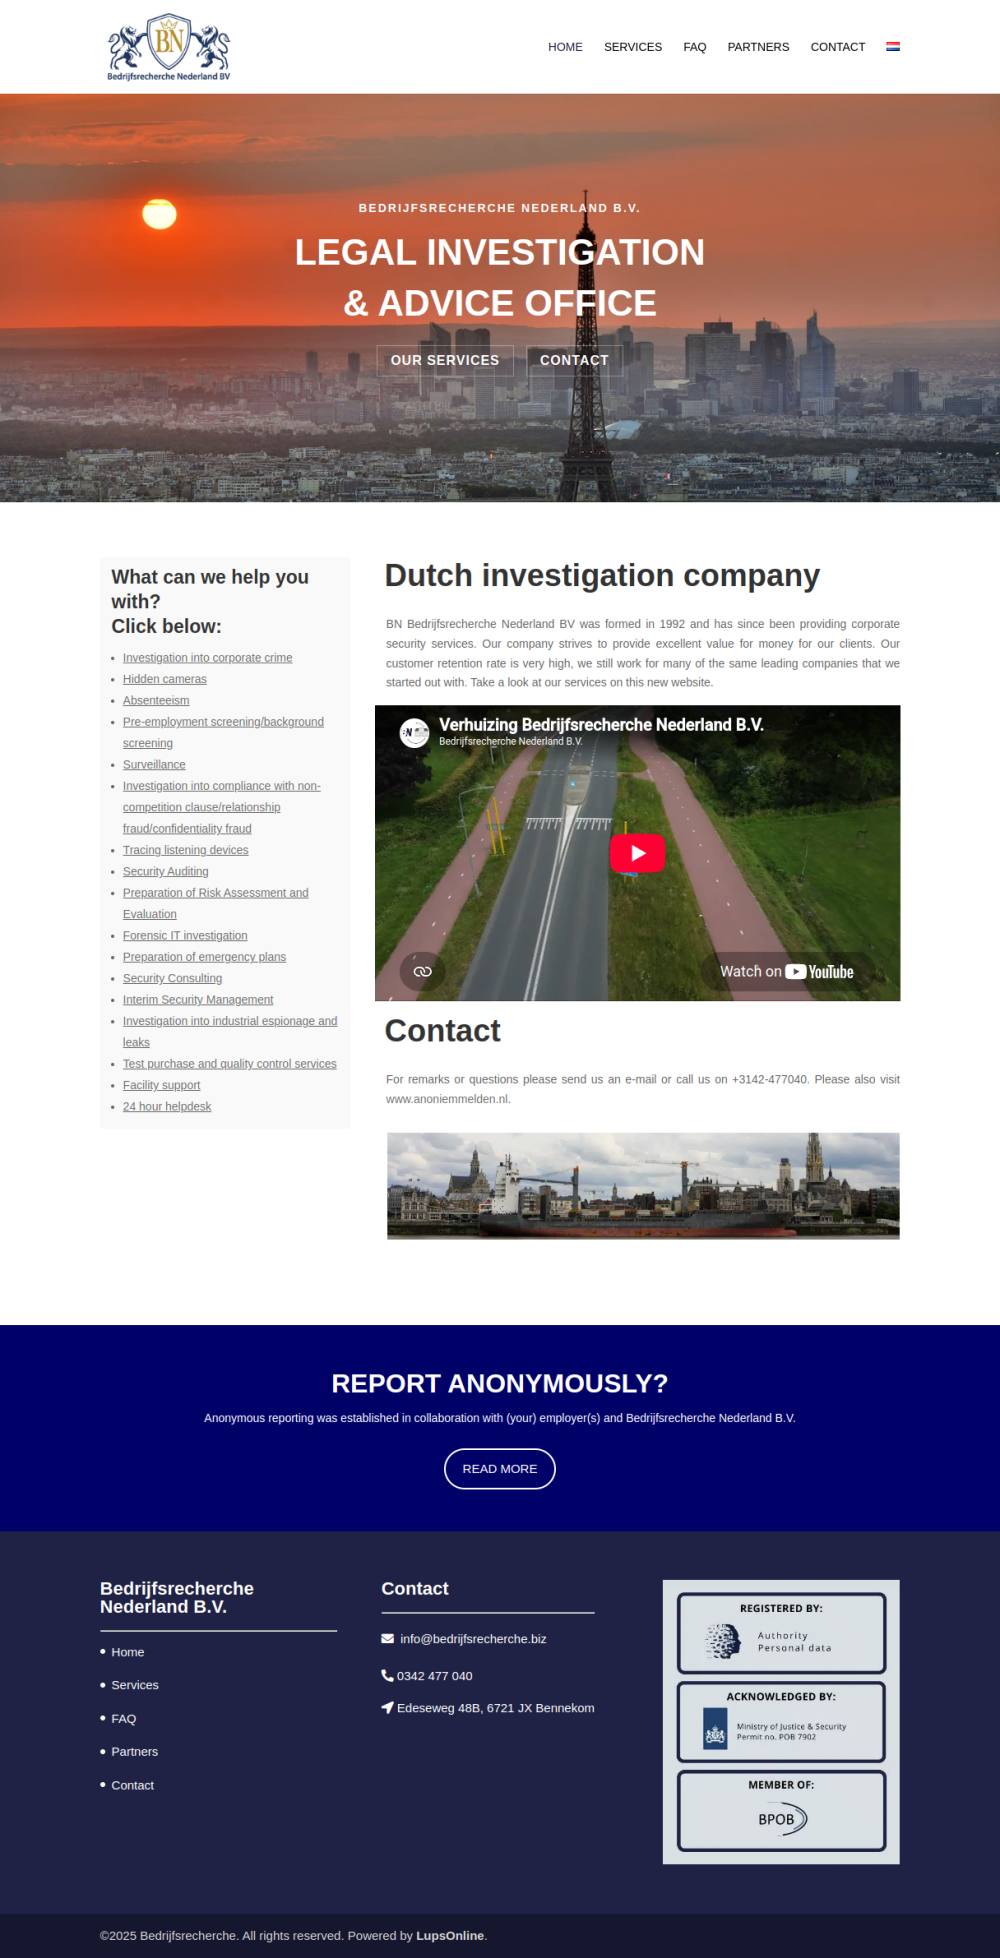Open Interim Security Management link
1000x1958 pixels.
[198, 999]
